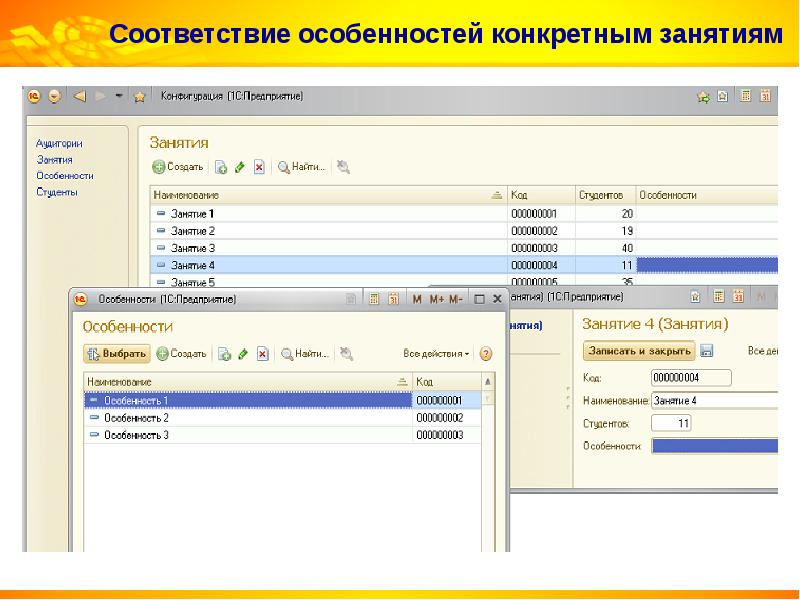Select Занятие 2 in the list
This screenshot has width=800, height=600.
click(192, 231)
